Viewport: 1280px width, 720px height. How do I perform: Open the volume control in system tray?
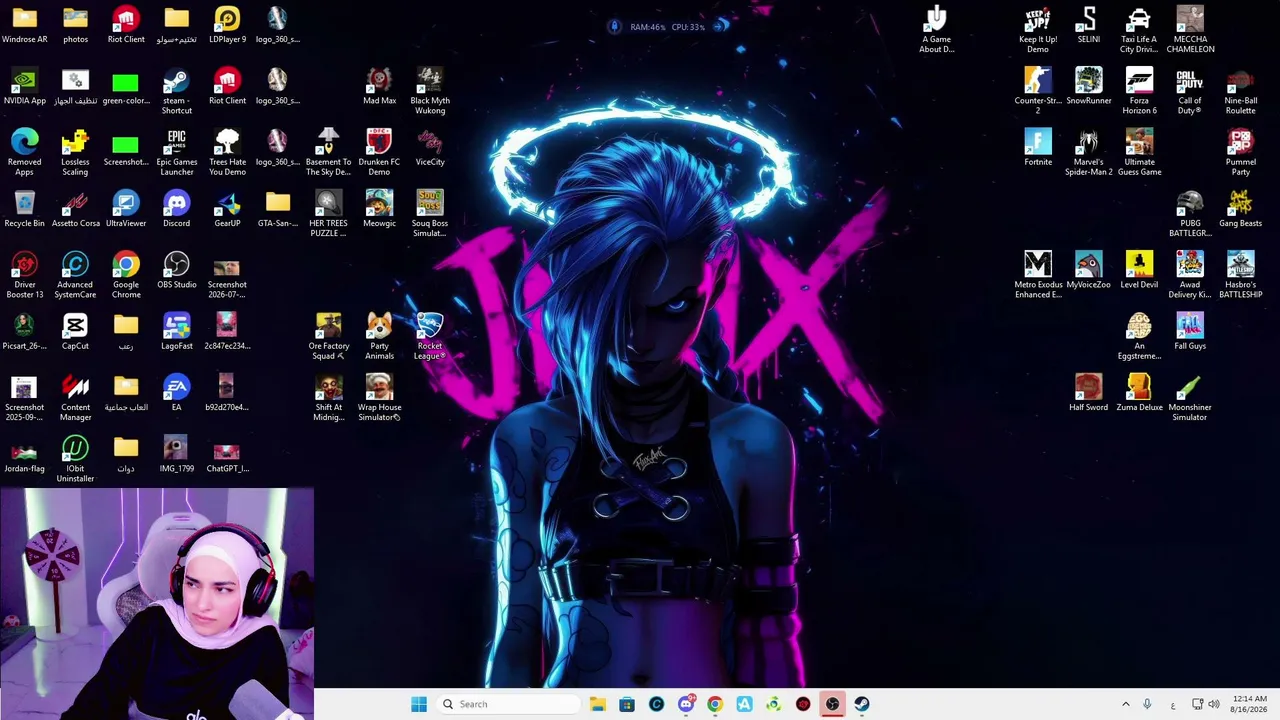click(1213, 704)
